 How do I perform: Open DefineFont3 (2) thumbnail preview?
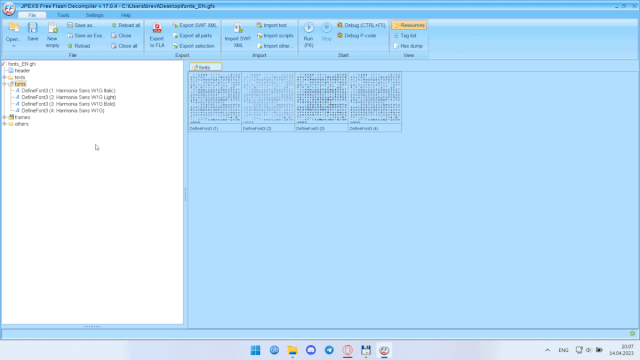pos(268,102)
